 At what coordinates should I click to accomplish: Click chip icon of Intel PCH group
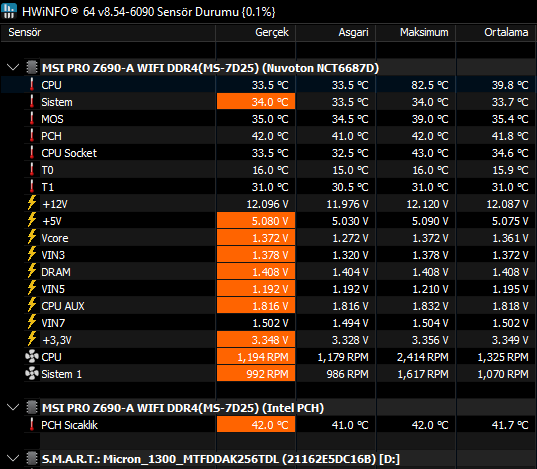pos(32,408)
